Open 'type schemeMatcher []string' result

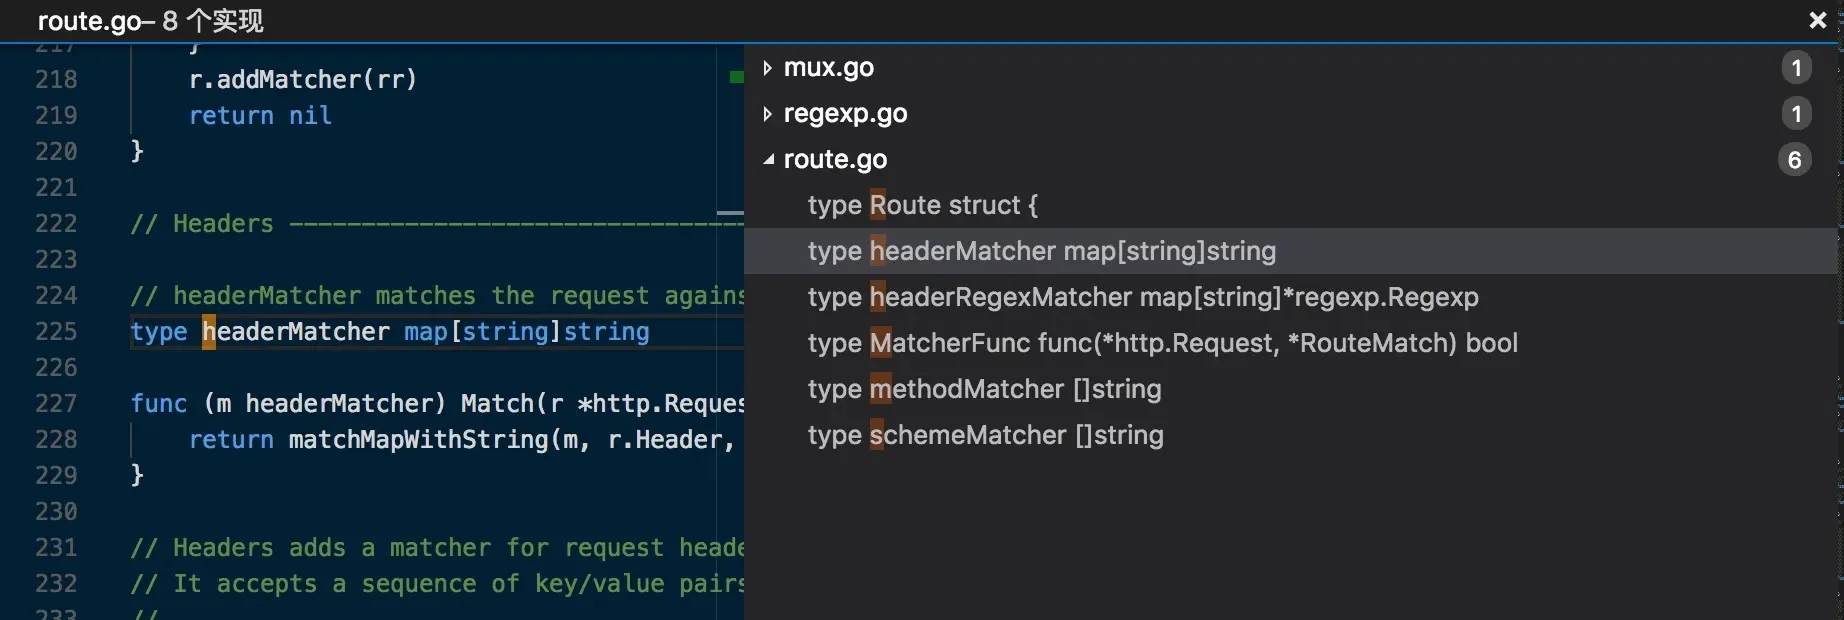coord(985,436)
